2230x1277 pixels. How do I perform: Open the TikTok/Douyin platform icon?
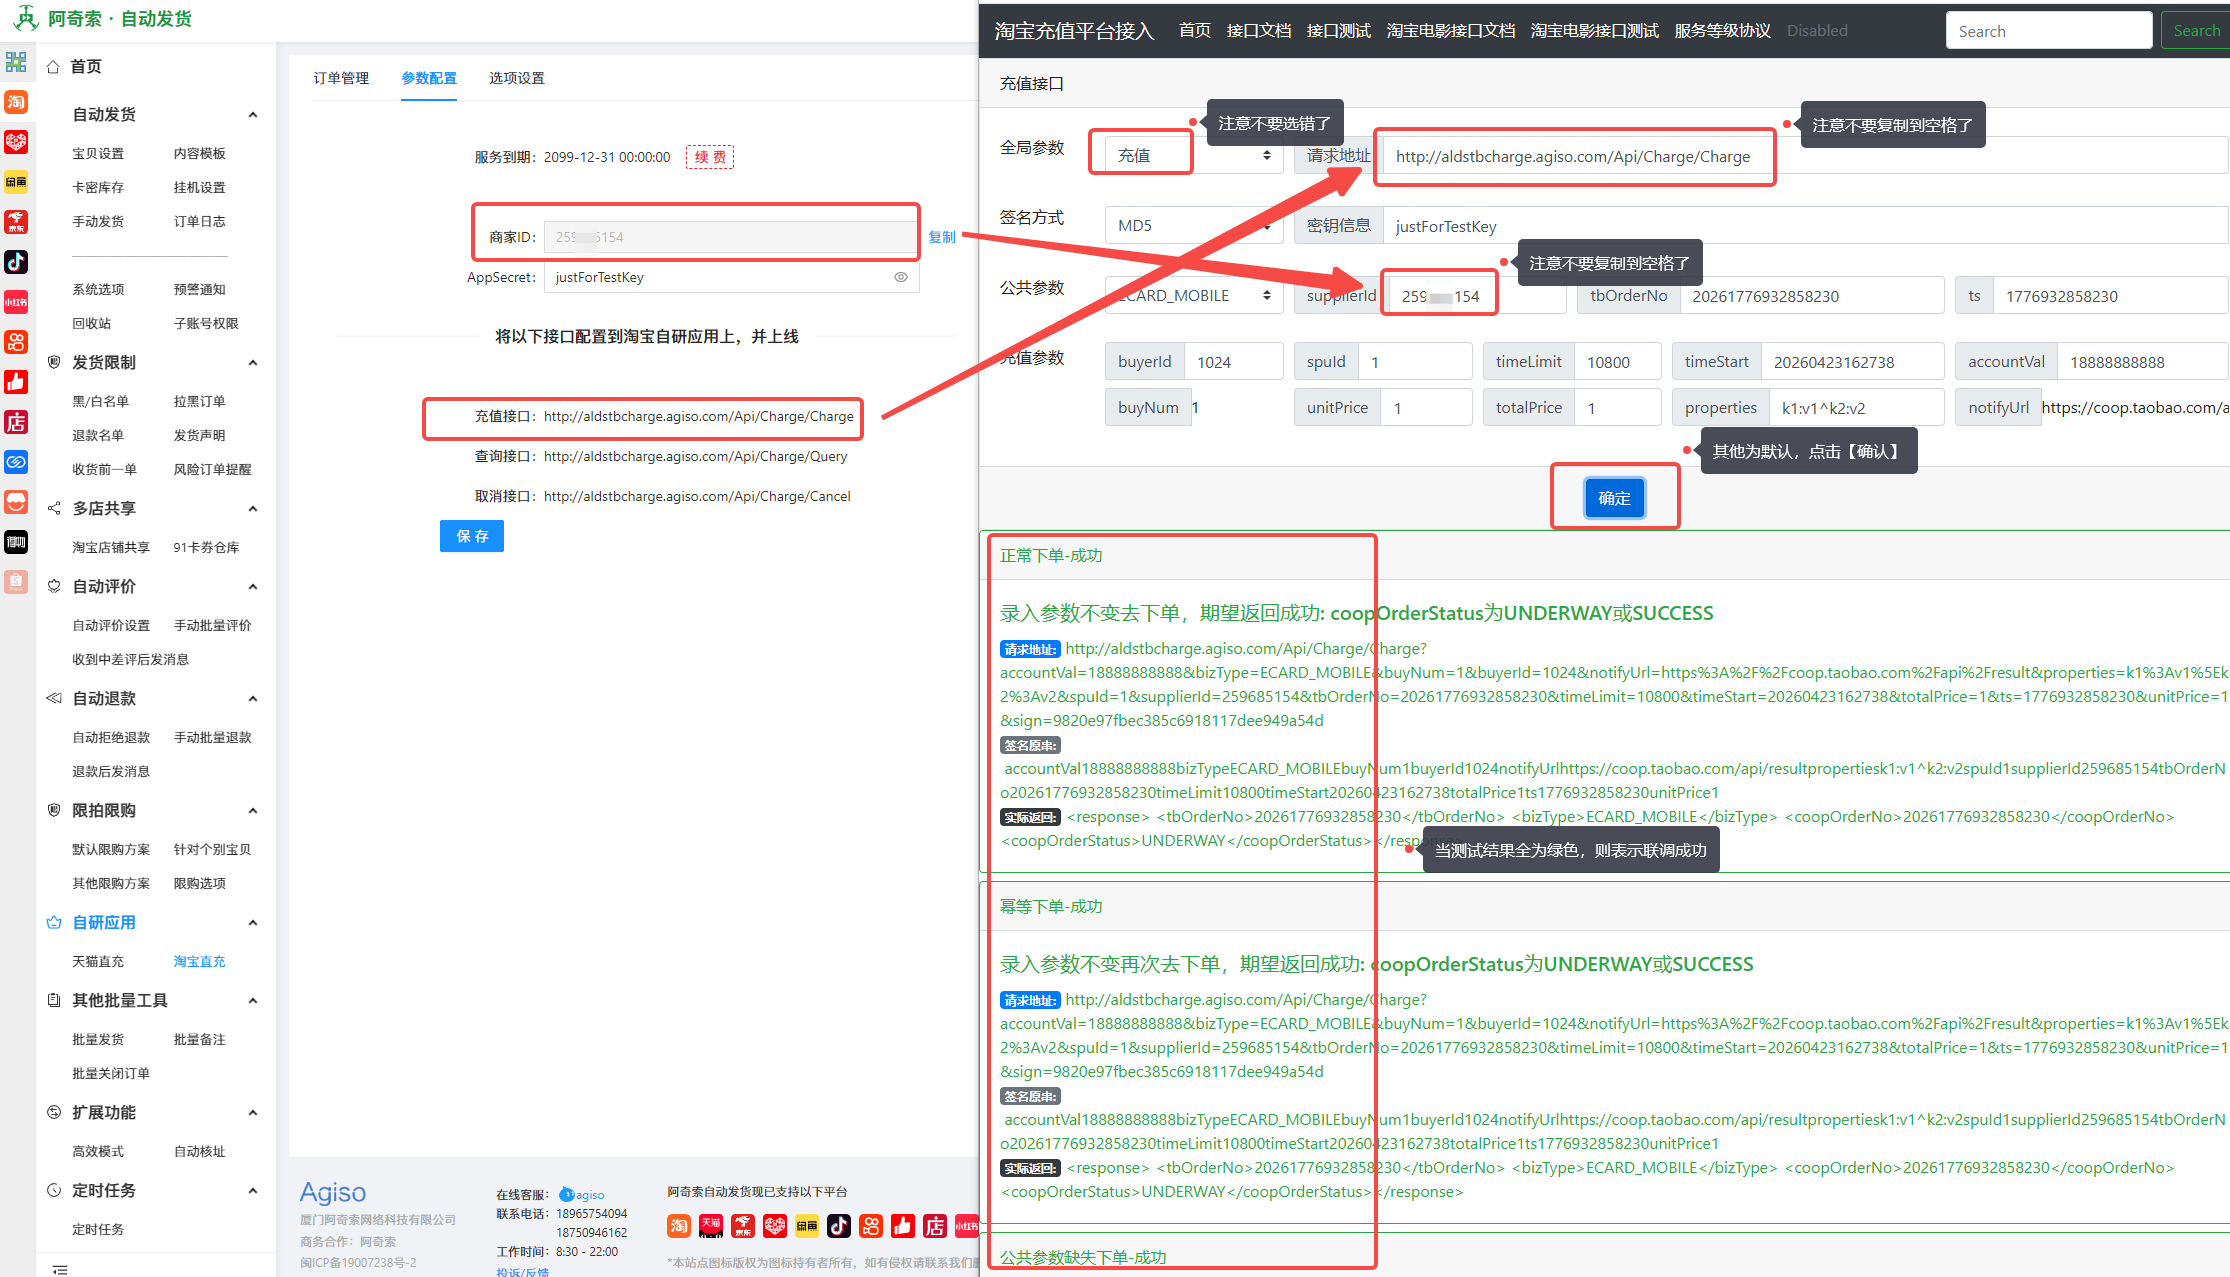point(16,262)
